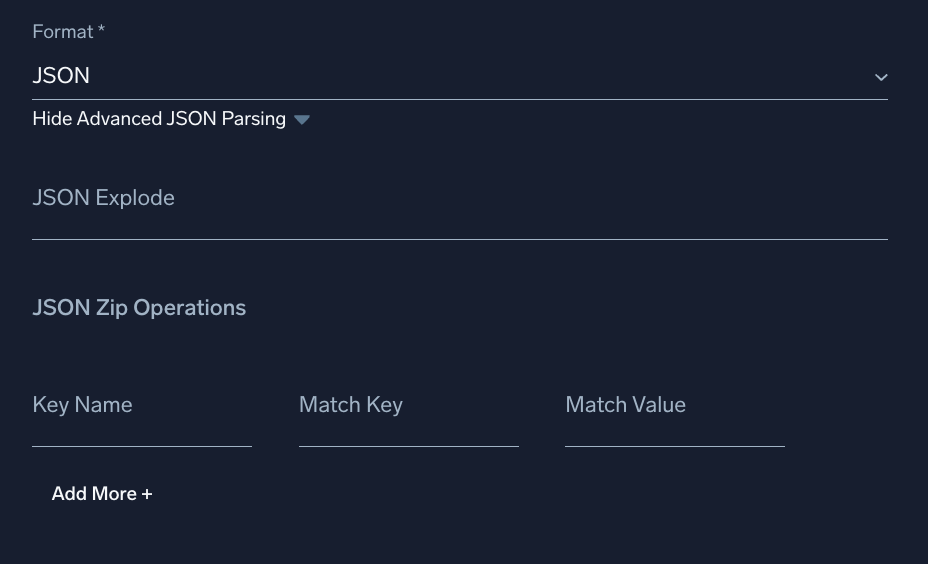Click the Hide Advanced JSON Parsing link
The height and width of the screenshot is (564, 928).
(159, 119)
